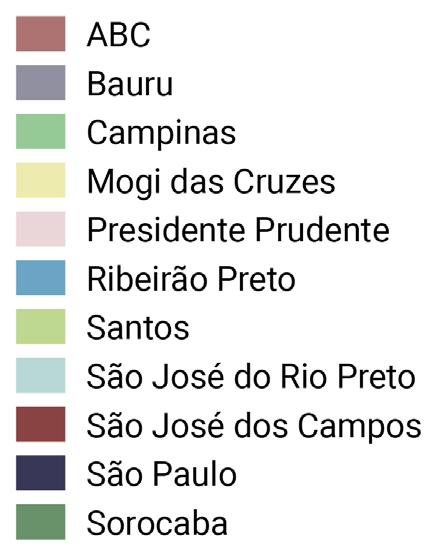Click the Mogi das Cruzes yellow swatch
Image resolution: width=437 pixels, height=555 pixels.
coord(41,181)
